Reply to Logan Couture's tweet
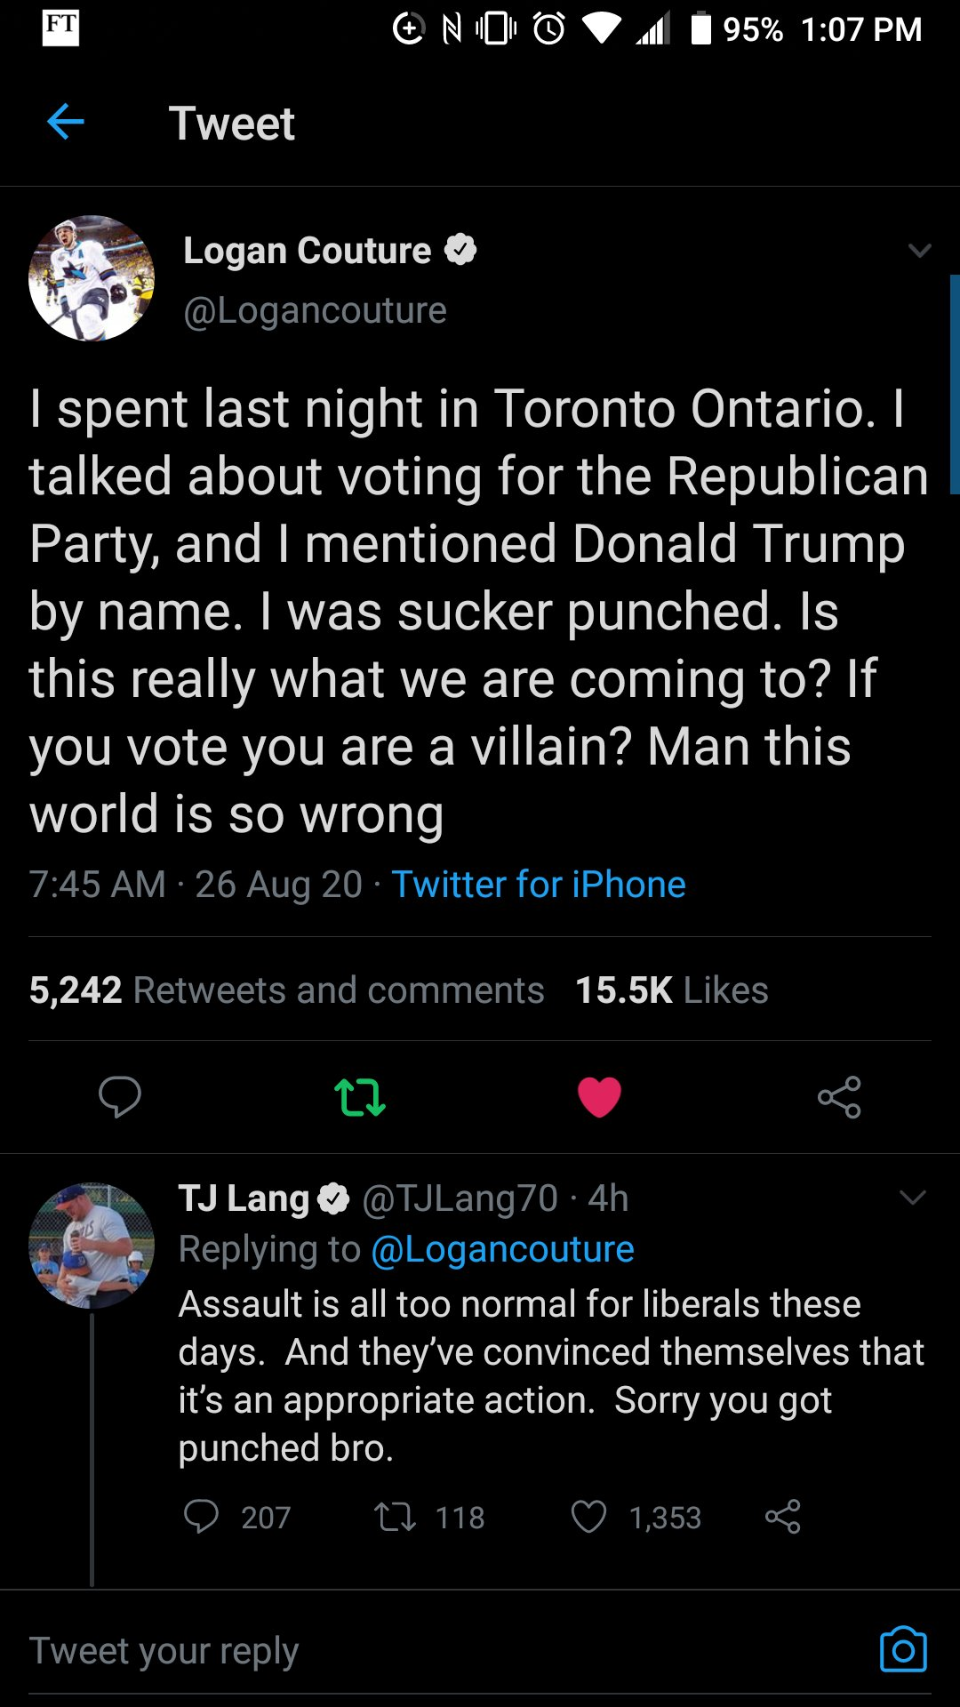Image resolution: width=960 pixels, height=1707 pixels. (120, 1097)
